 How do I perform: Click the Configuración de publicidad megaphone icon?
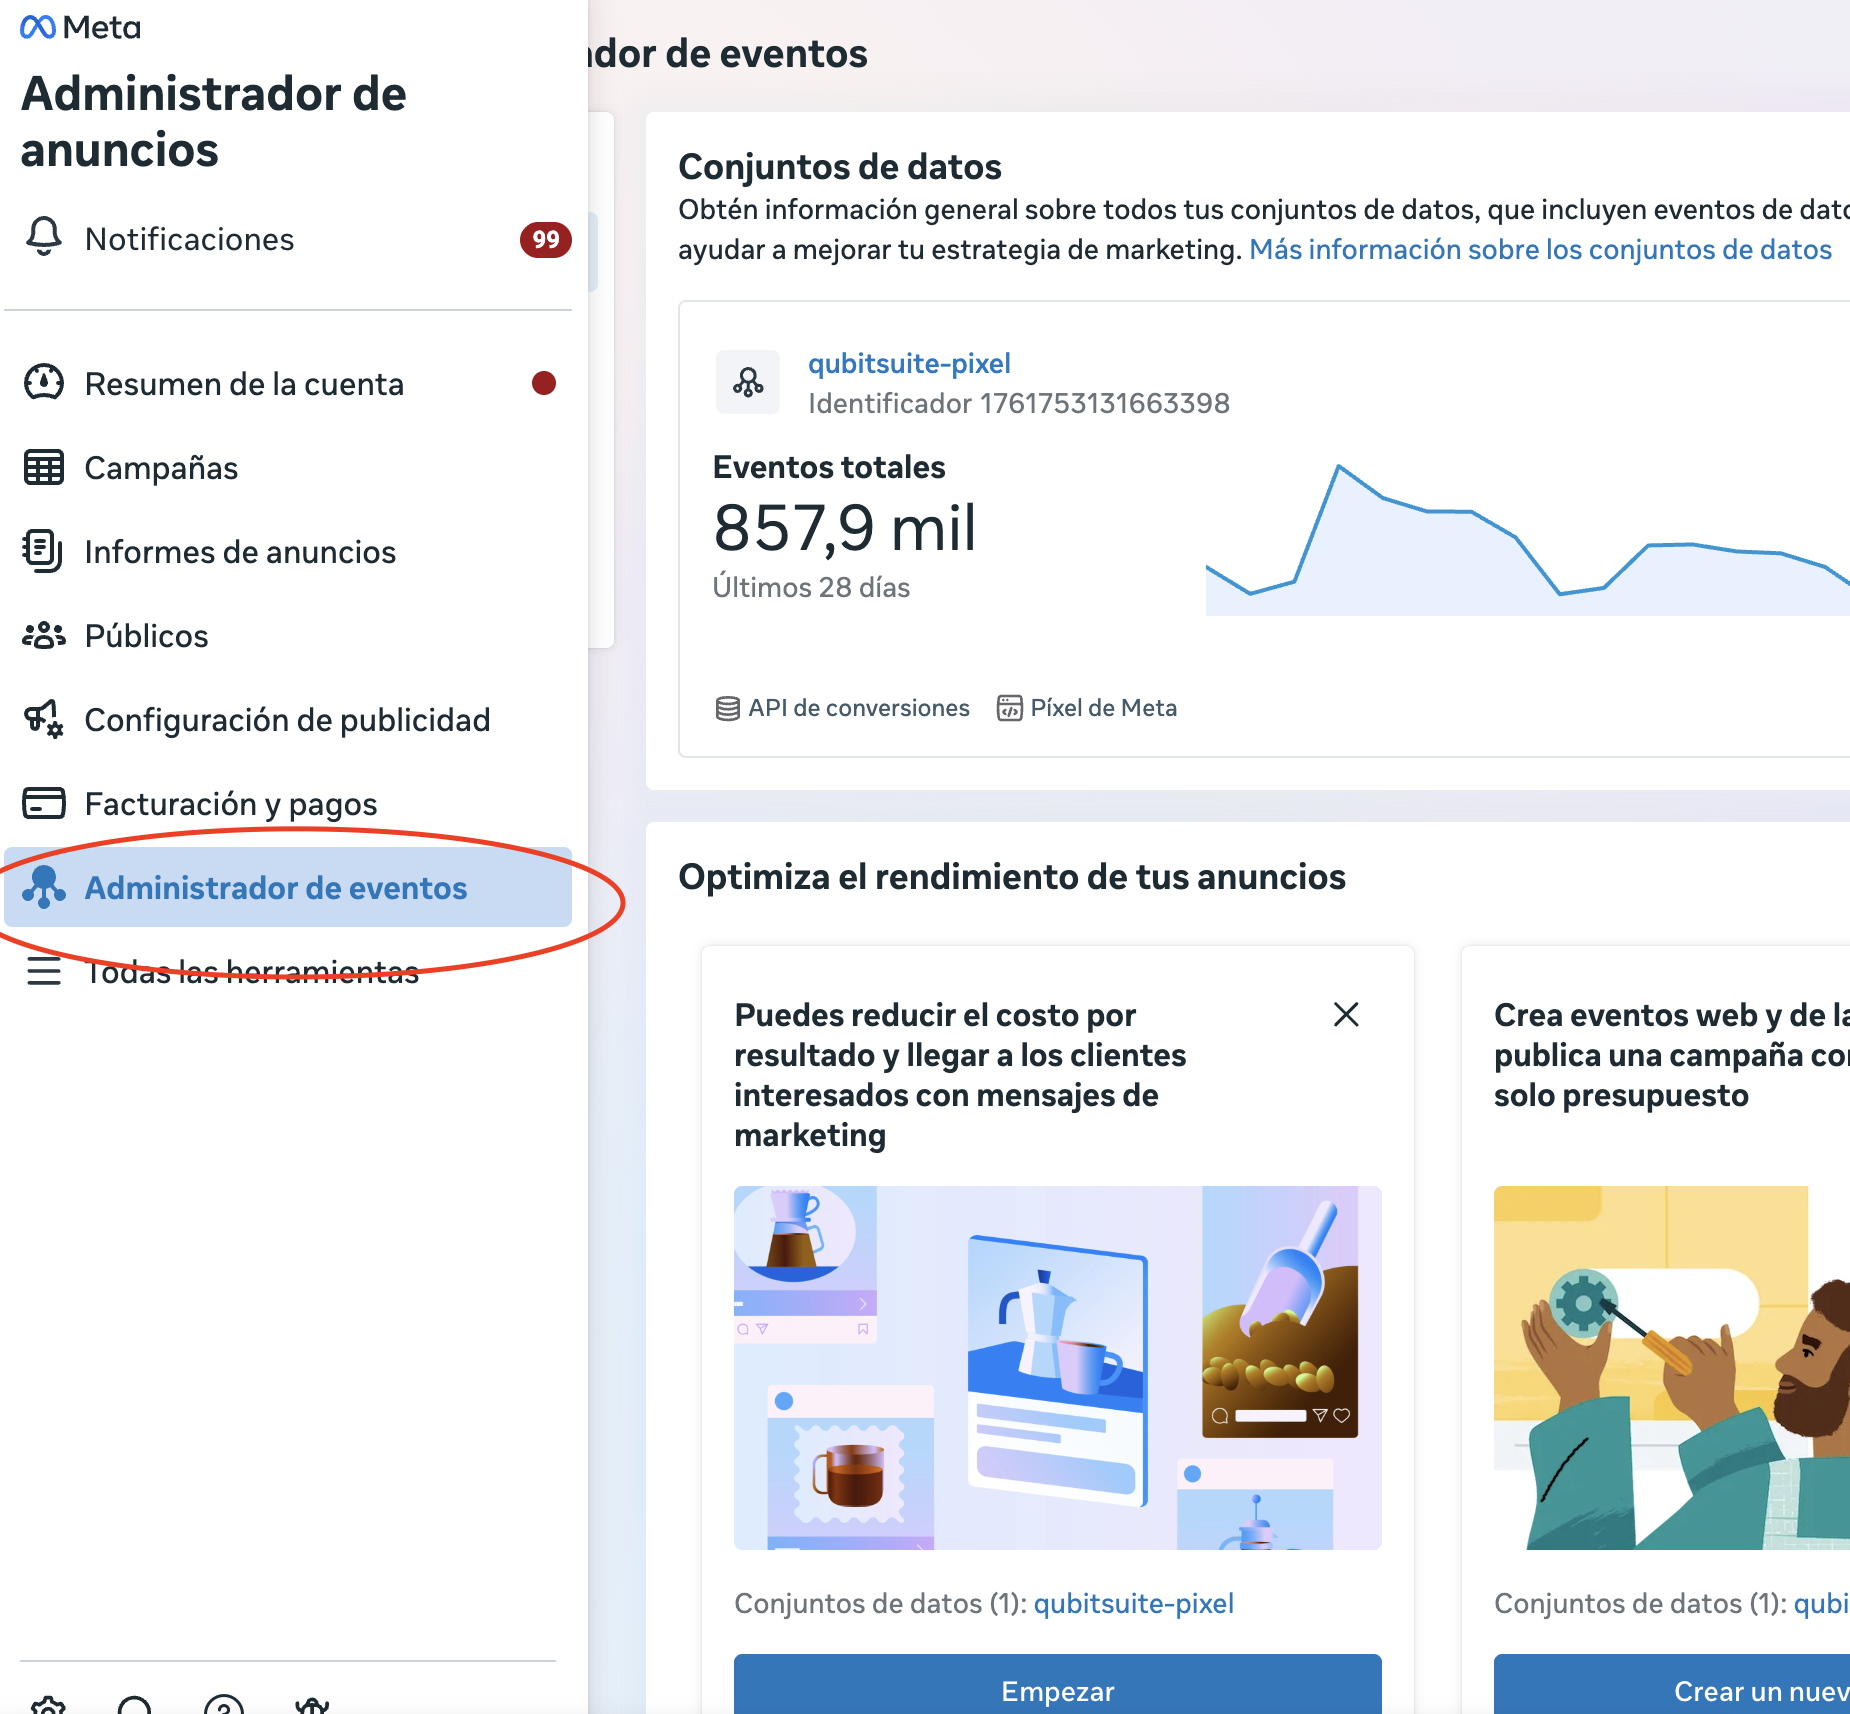[44, 719]
